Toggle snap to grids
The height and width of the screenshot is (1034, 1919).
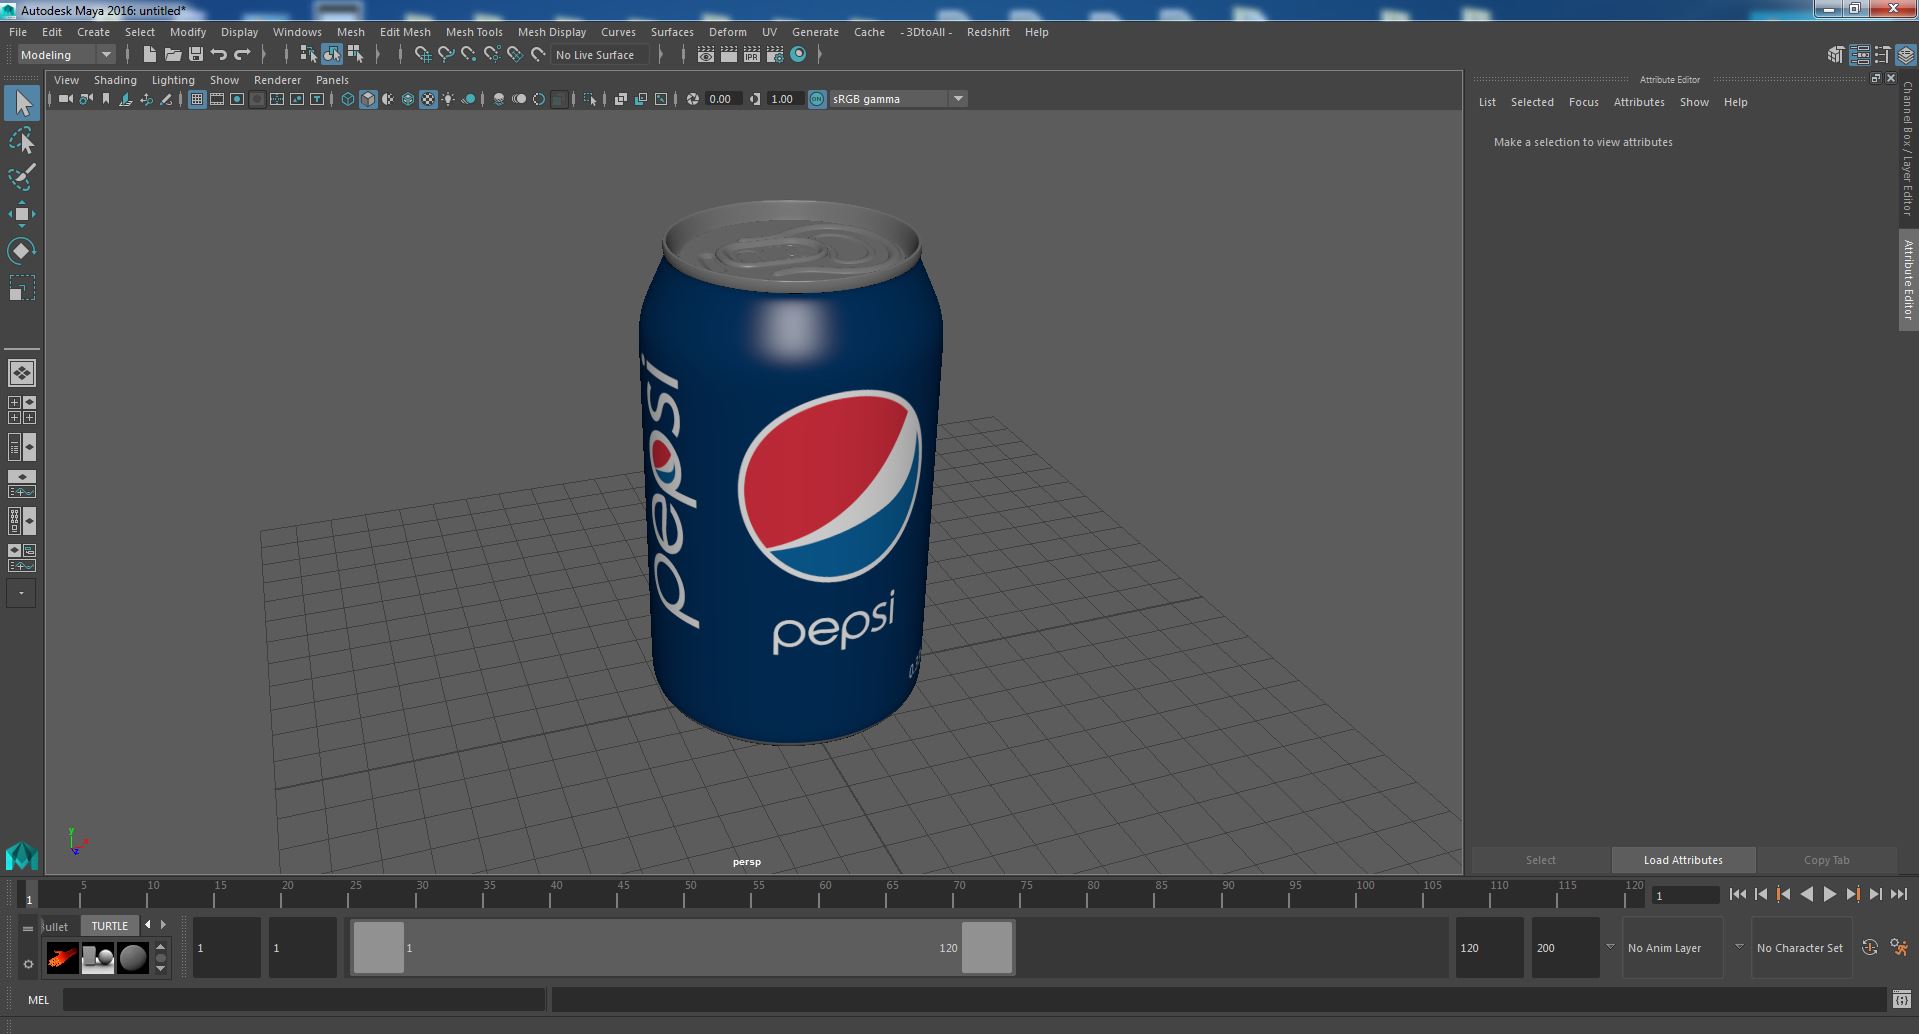(x=423, y=55)
